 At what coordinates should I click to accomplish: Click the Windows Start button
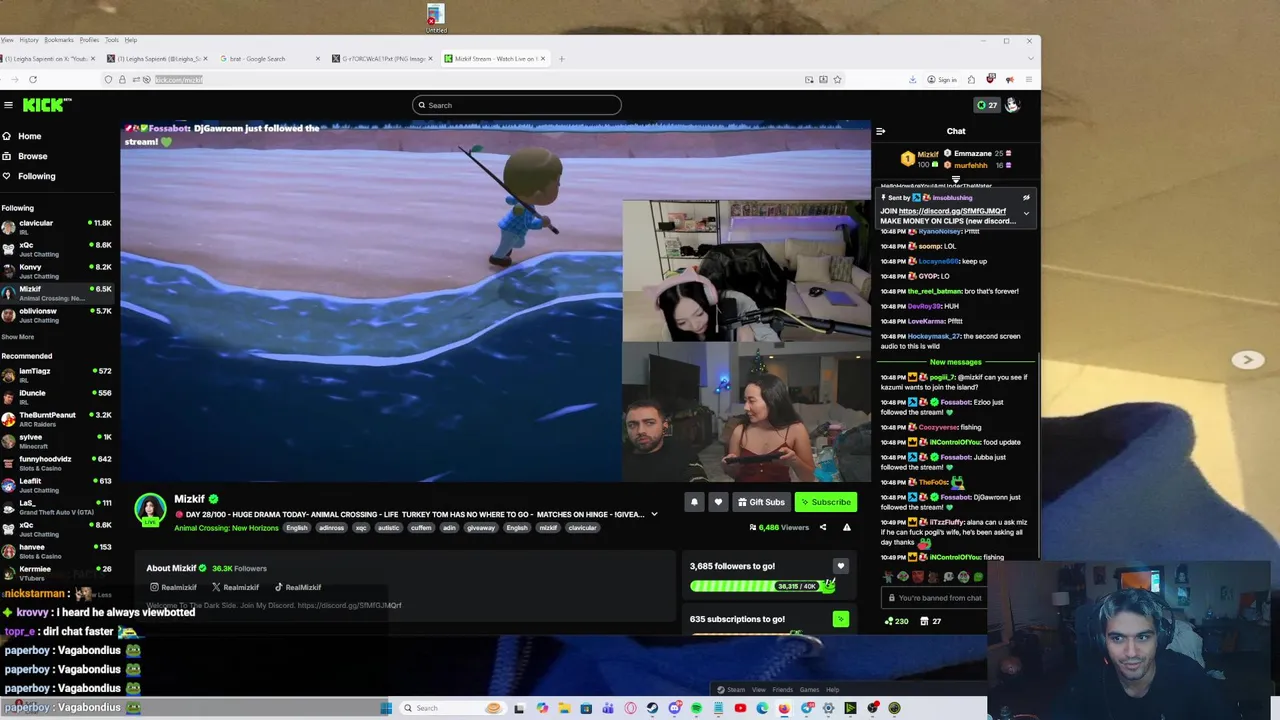[386, 708]
